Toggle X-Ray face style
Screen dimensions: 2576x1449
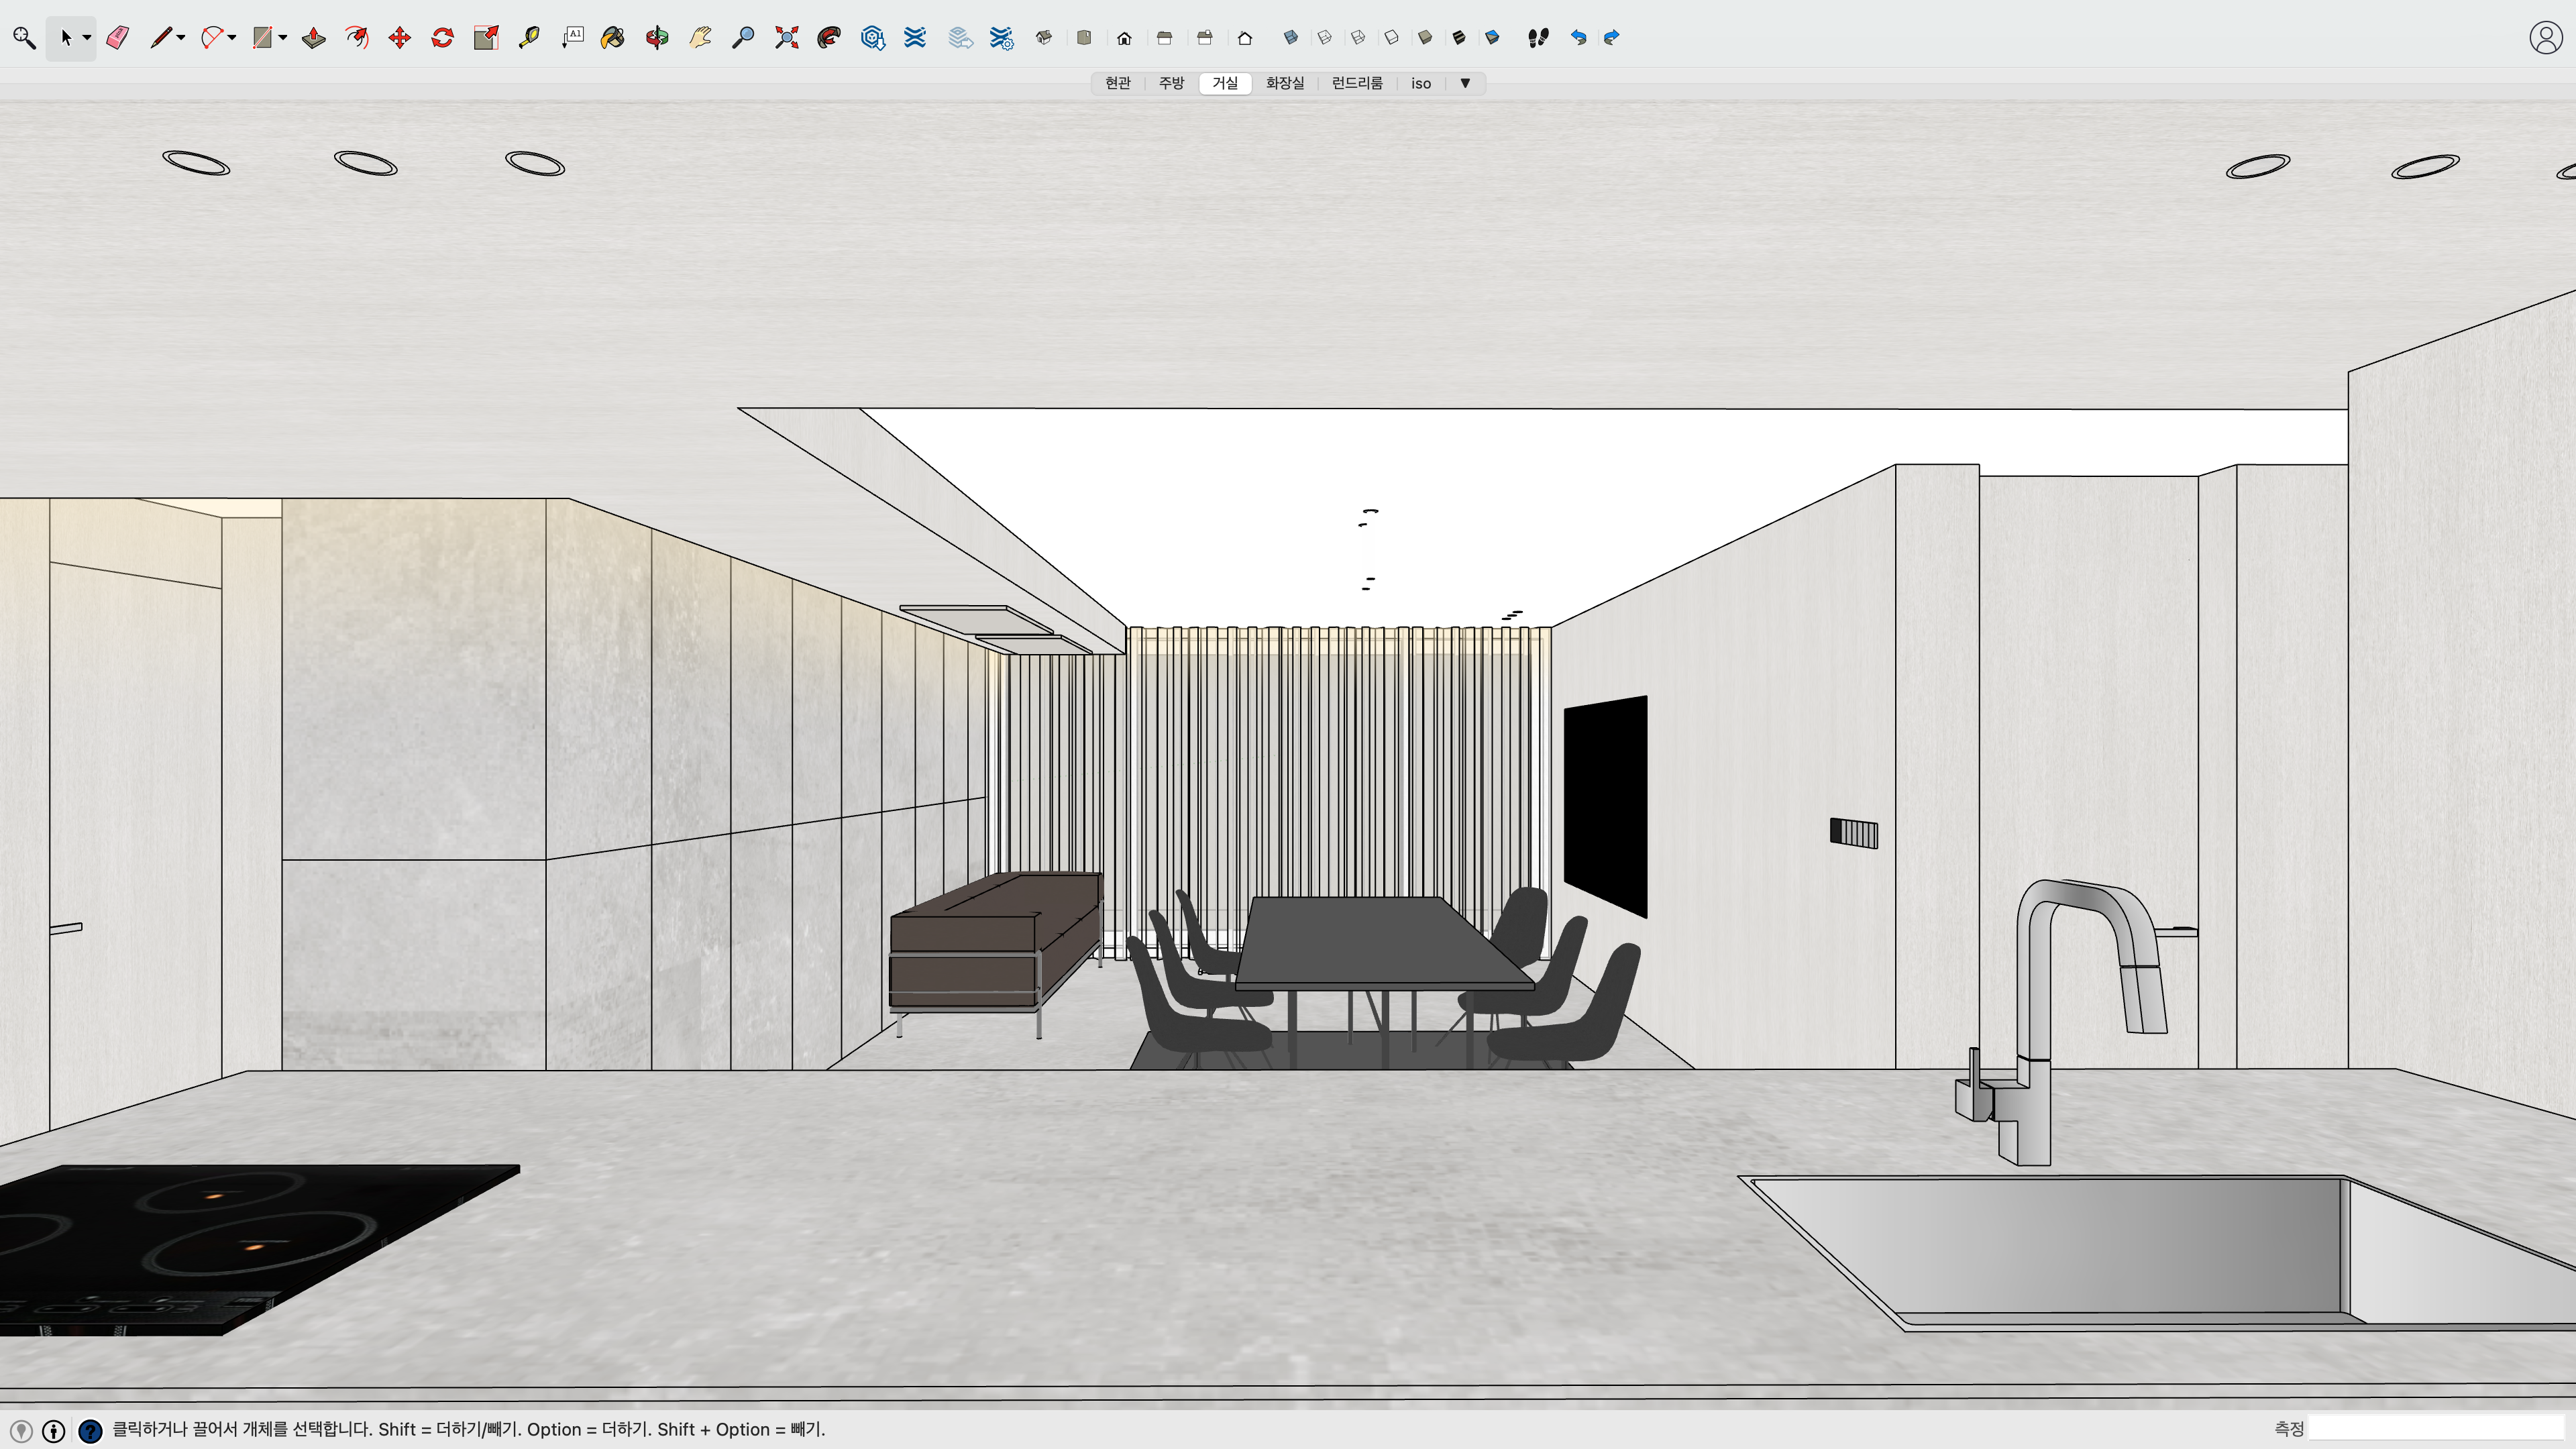[1290, 38]
